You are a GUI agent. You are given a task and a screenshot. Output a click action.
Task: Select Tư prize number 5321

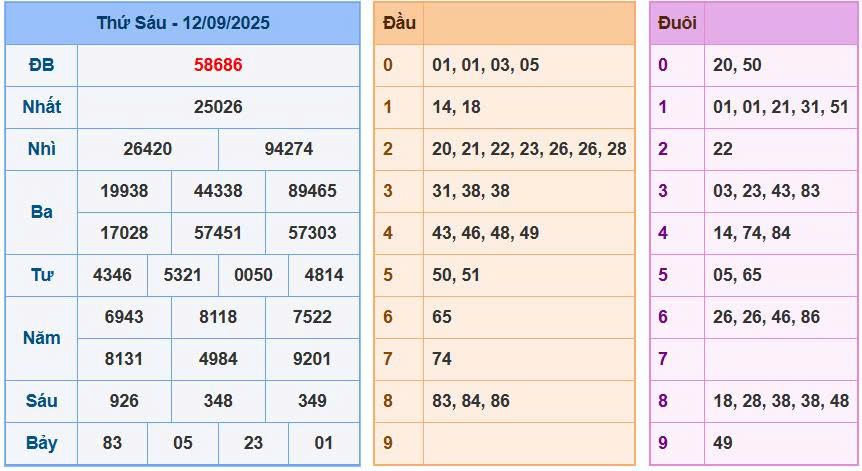pos(183,275)
